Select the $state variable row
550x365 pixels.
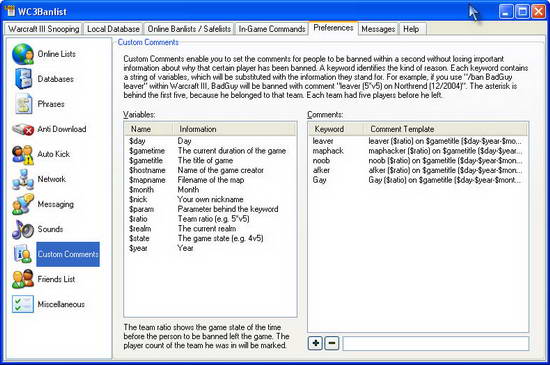[210, 238]
